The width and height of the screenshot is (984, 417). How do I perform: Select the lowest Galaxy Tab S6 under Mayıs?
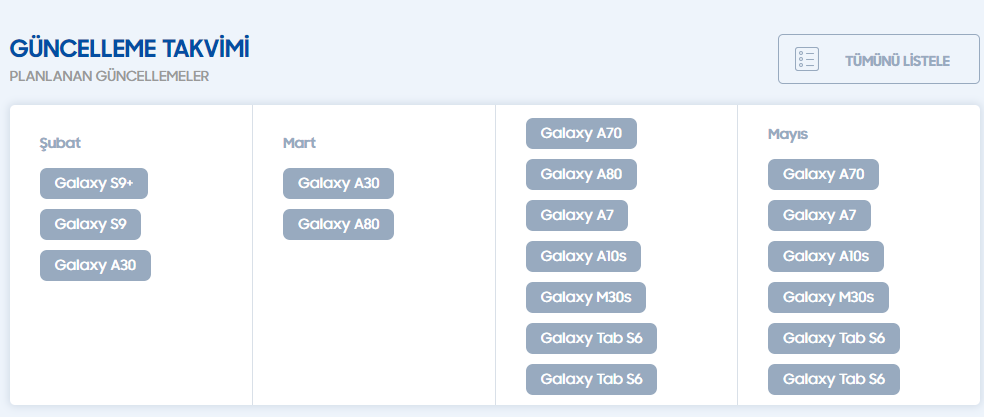(834, 379)
